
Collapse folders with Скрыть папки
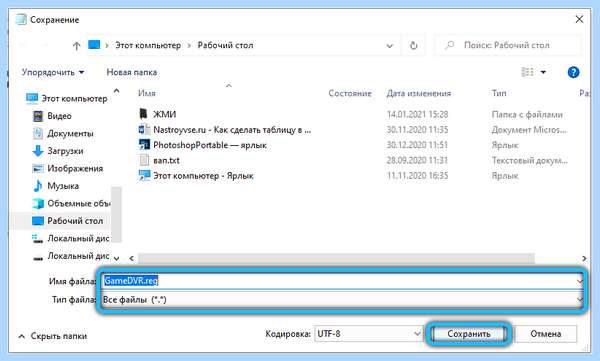pyautogui.click(x=53, y=336)
